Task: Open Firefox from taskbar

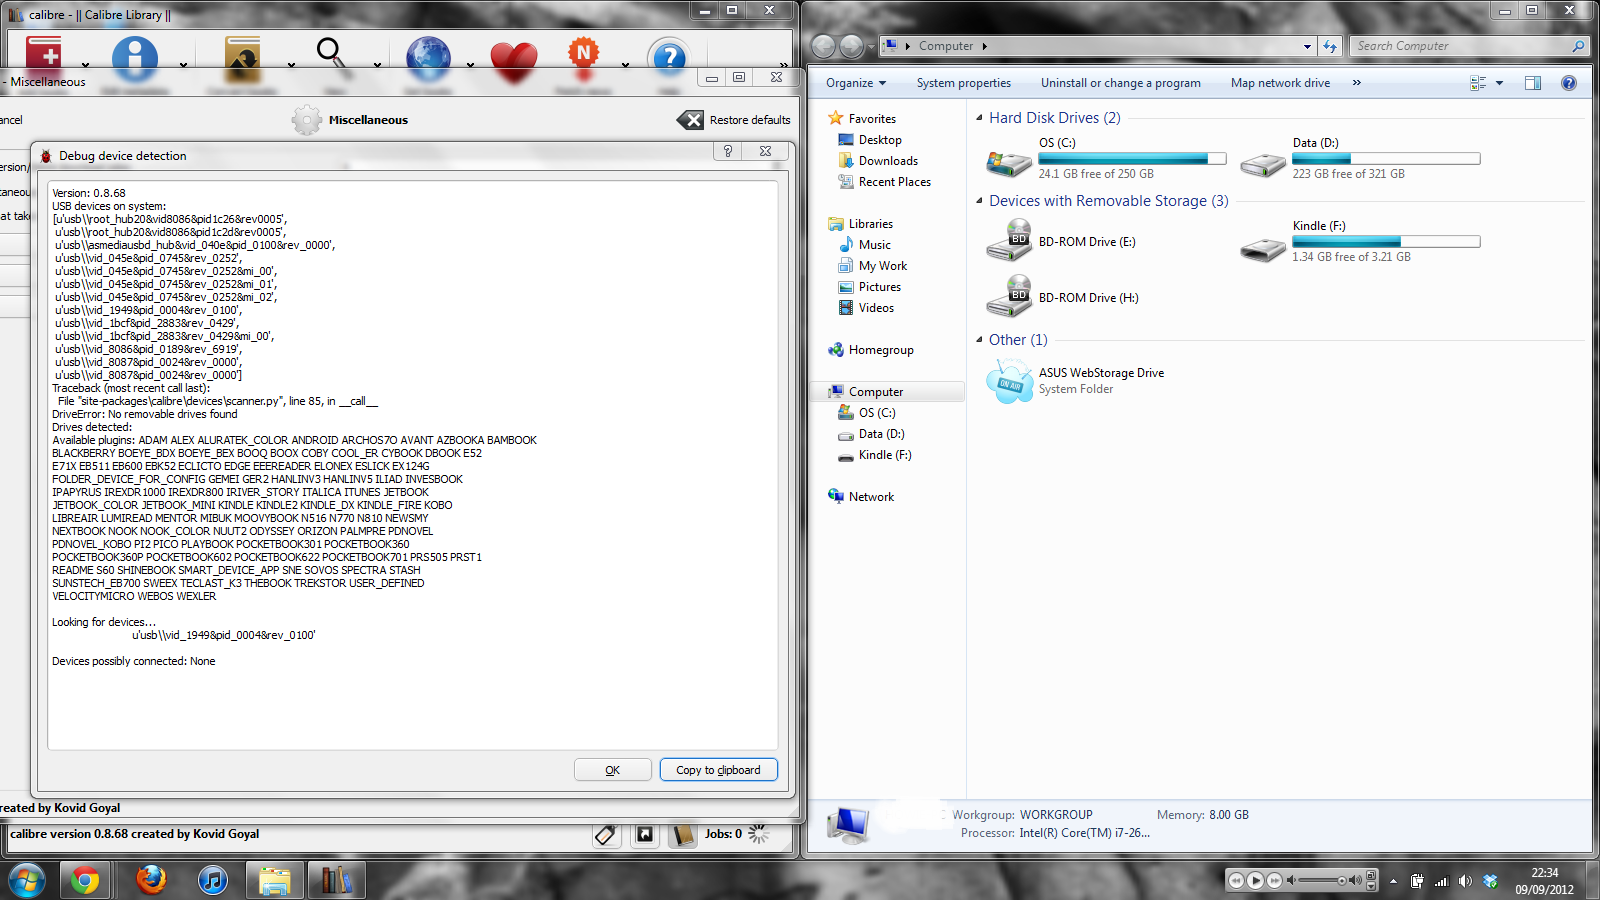Action: 151,880
